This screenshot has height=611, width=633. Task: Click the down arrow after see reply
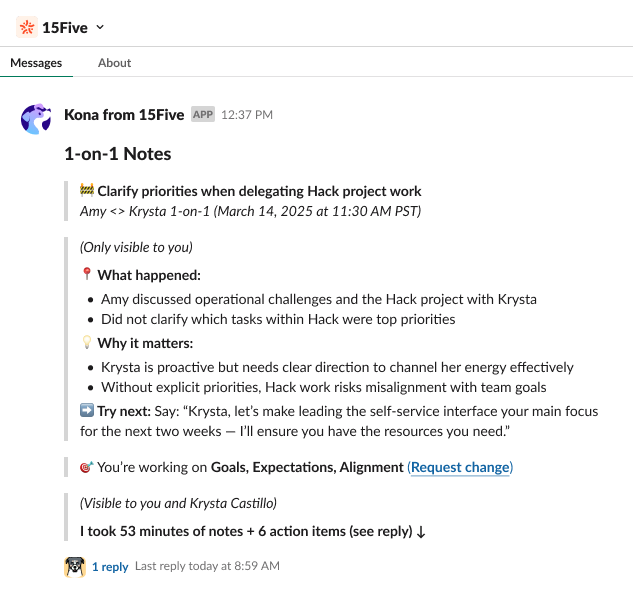[421, 532]
